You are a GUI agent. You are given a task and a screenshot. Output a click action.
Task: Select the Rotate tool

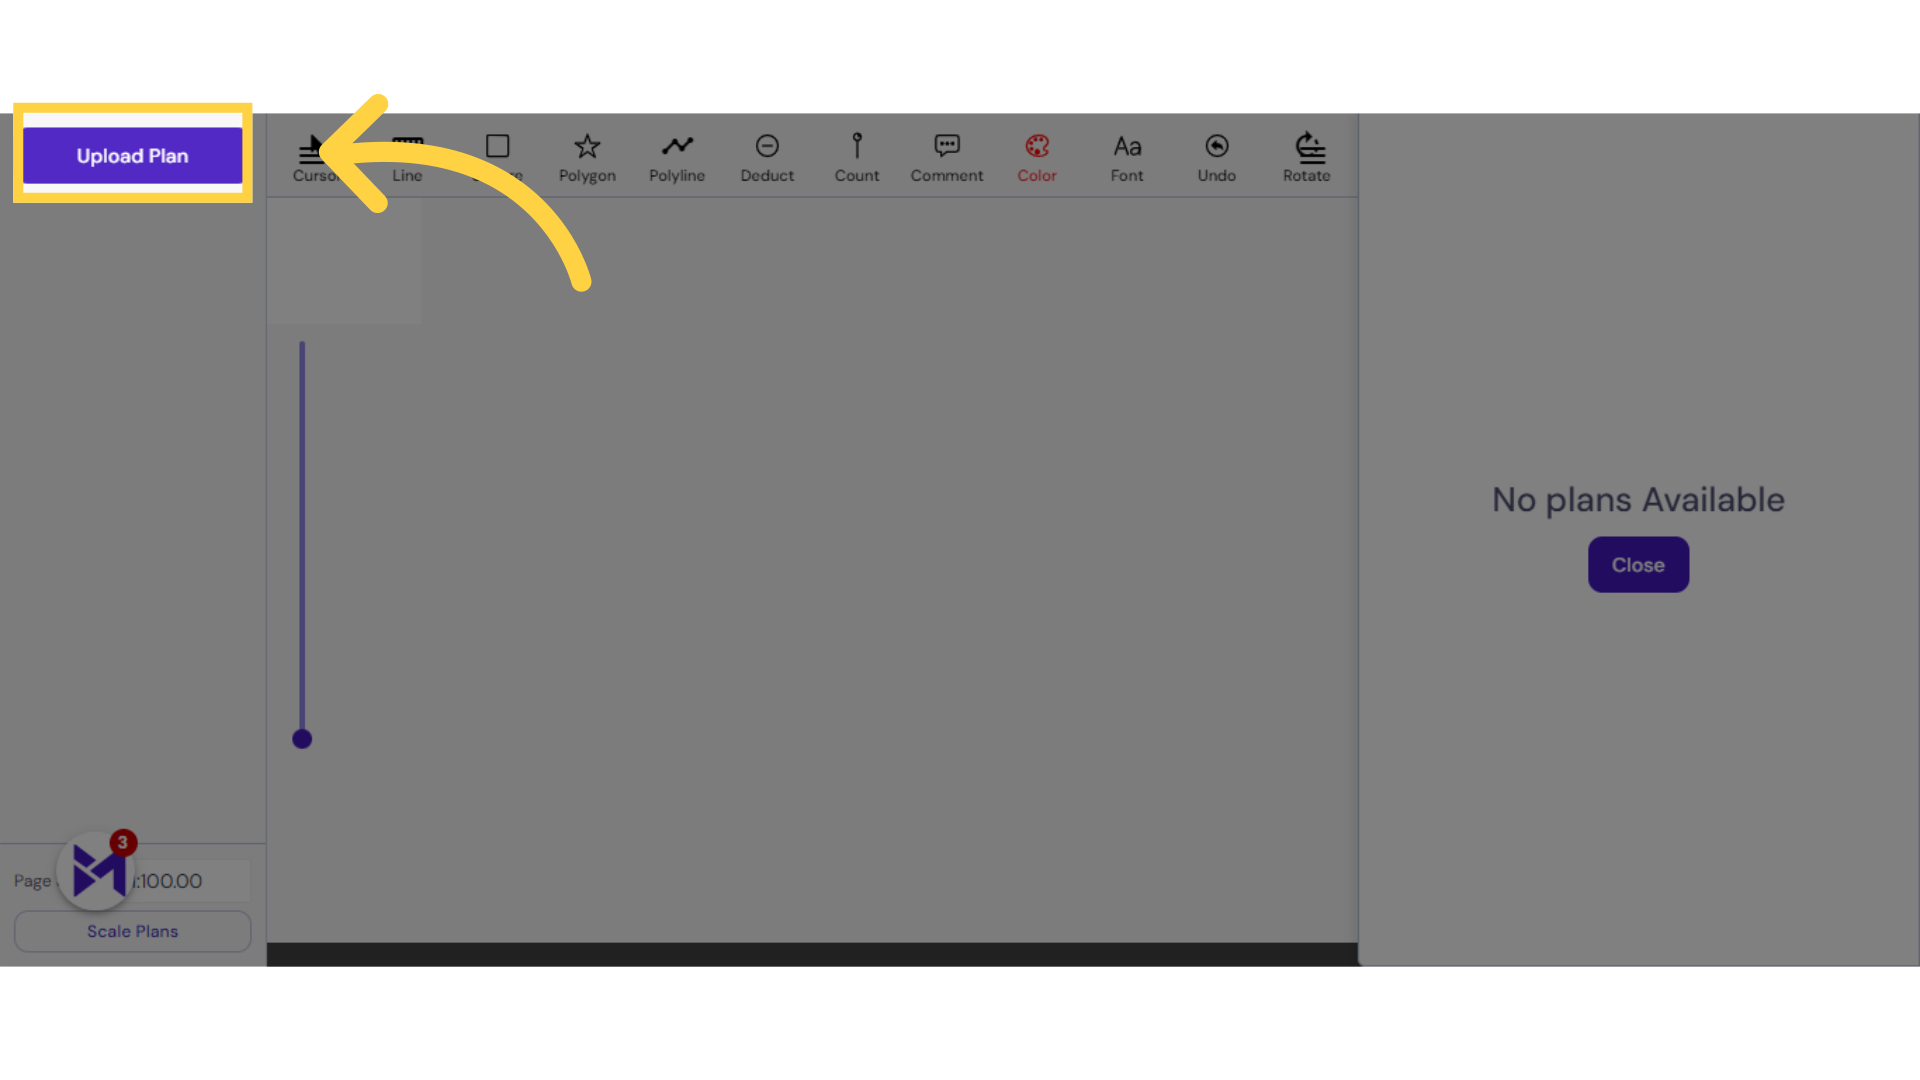click(1307, 156)
